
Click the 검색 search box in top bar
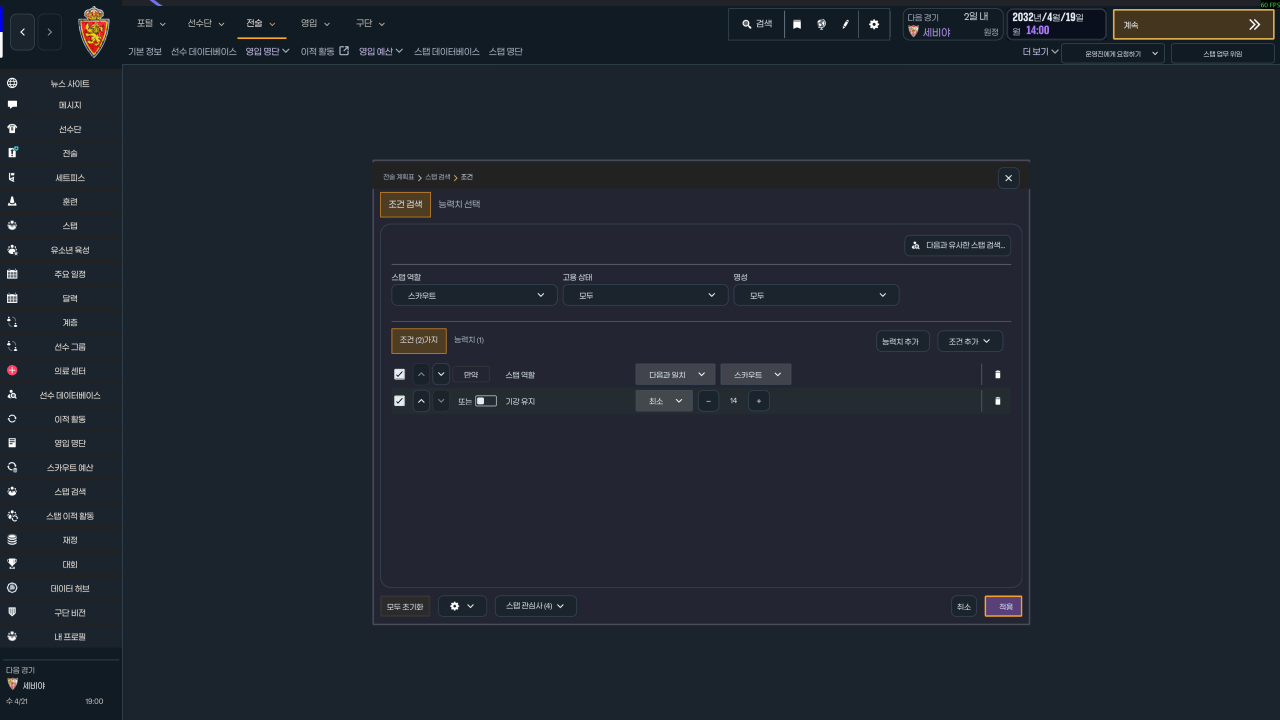point(756,24)
